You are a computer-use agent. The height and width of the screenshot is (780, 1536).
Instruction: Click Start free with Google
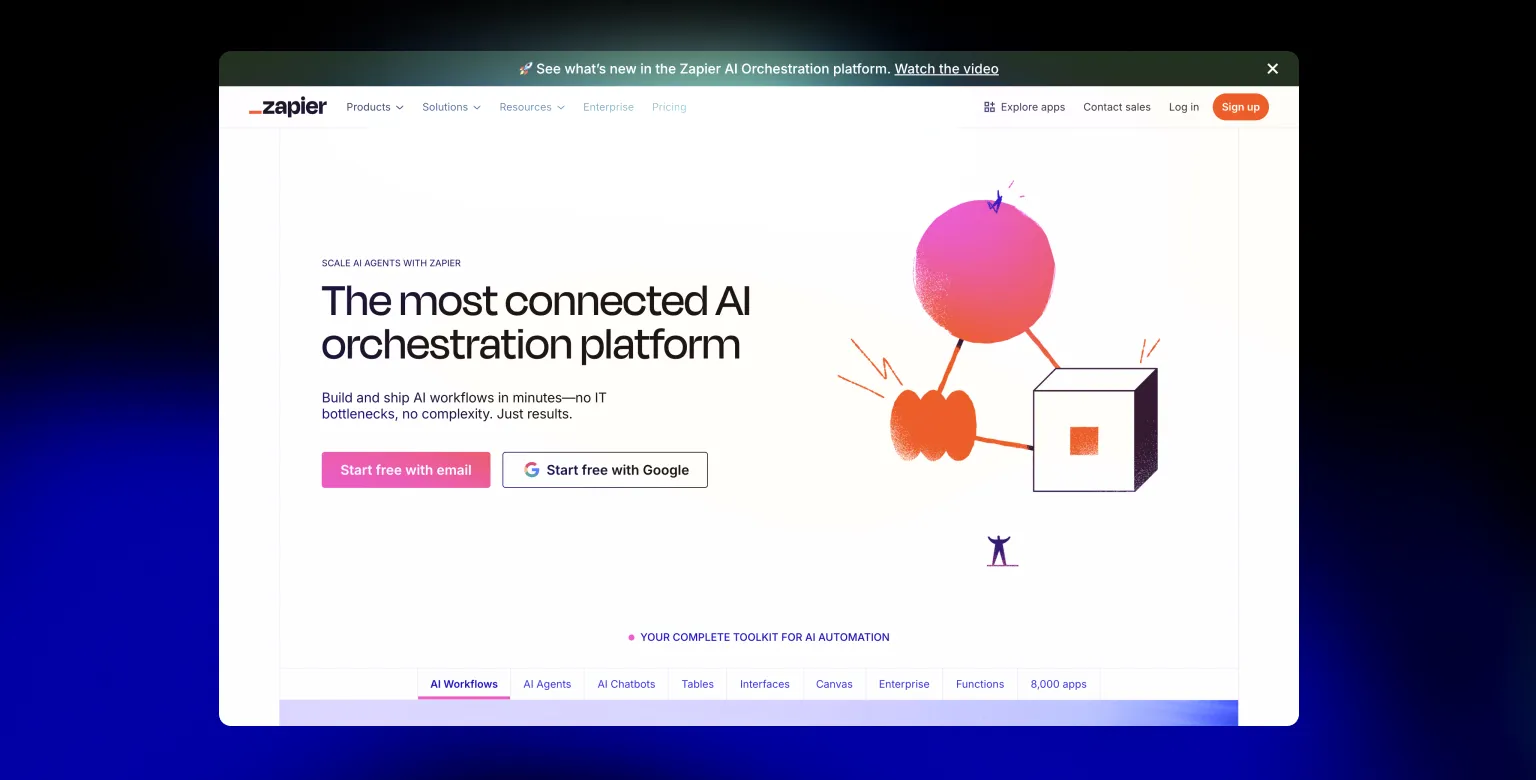(x=605, y=470)
